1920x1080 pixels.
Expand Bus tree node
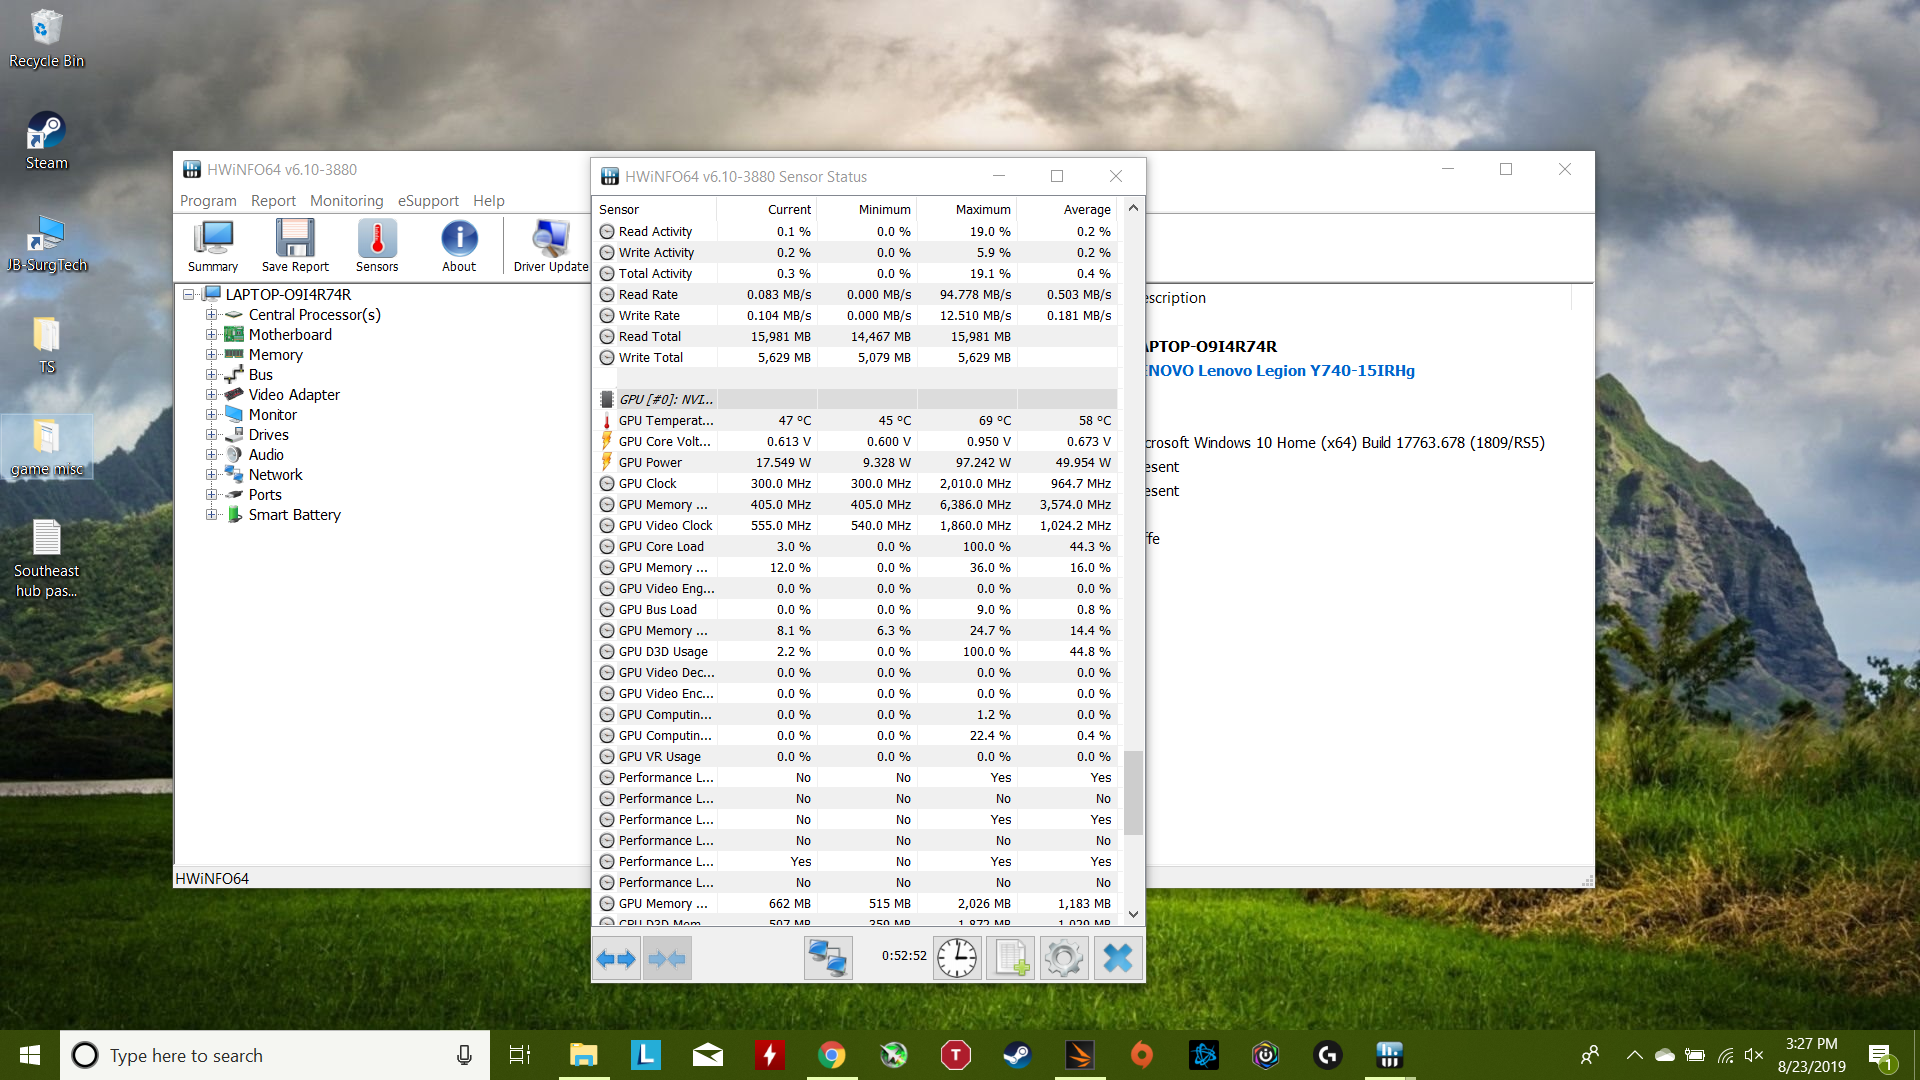(211, 374)
